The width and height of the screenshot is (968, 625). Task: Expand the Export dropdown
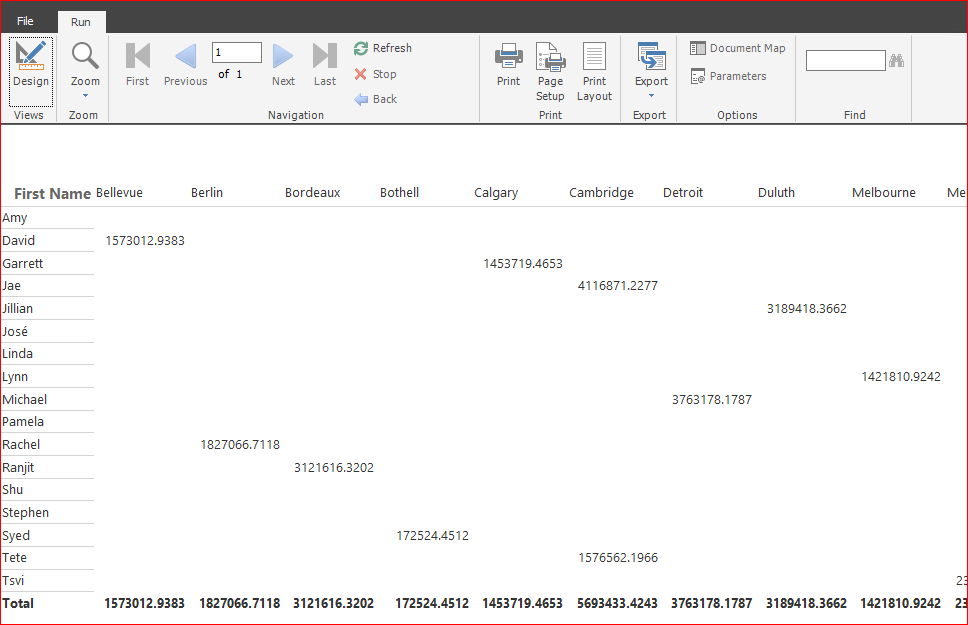click(x=651, y=96)
